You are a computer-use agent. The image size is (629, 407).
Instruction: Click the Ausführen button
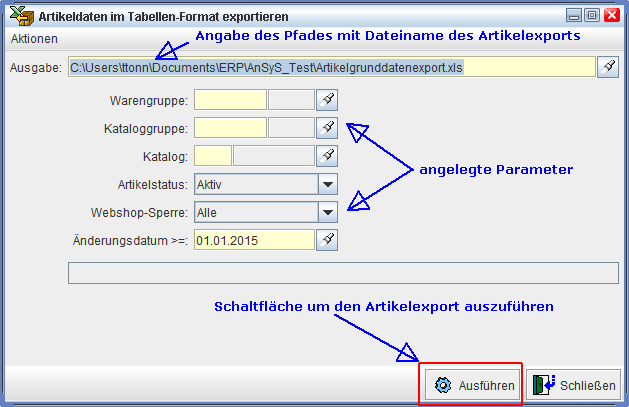pyautogui.click(x=472, y=385)
